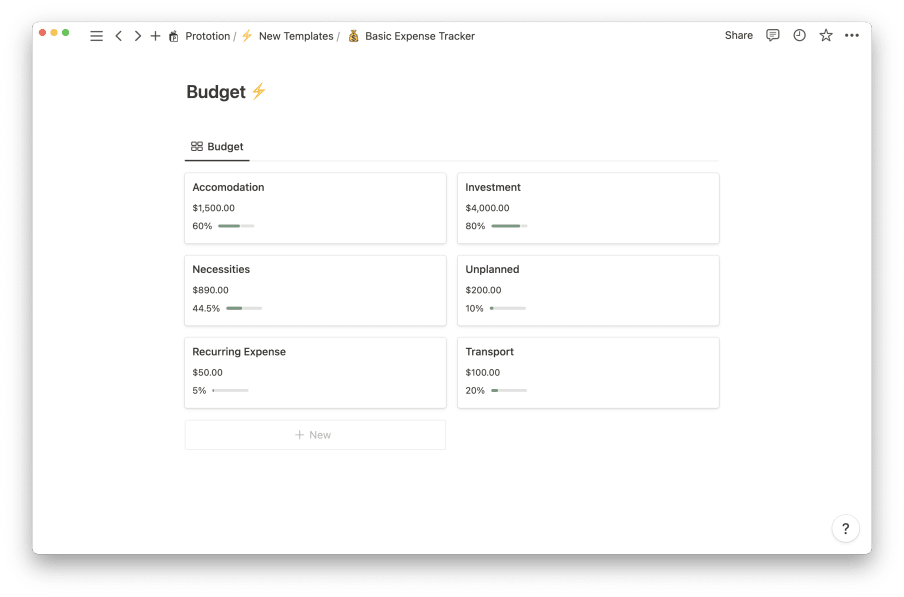Screen dimensions: 904x597
Task: Open the Recurring Expense card
Action: 315,373
